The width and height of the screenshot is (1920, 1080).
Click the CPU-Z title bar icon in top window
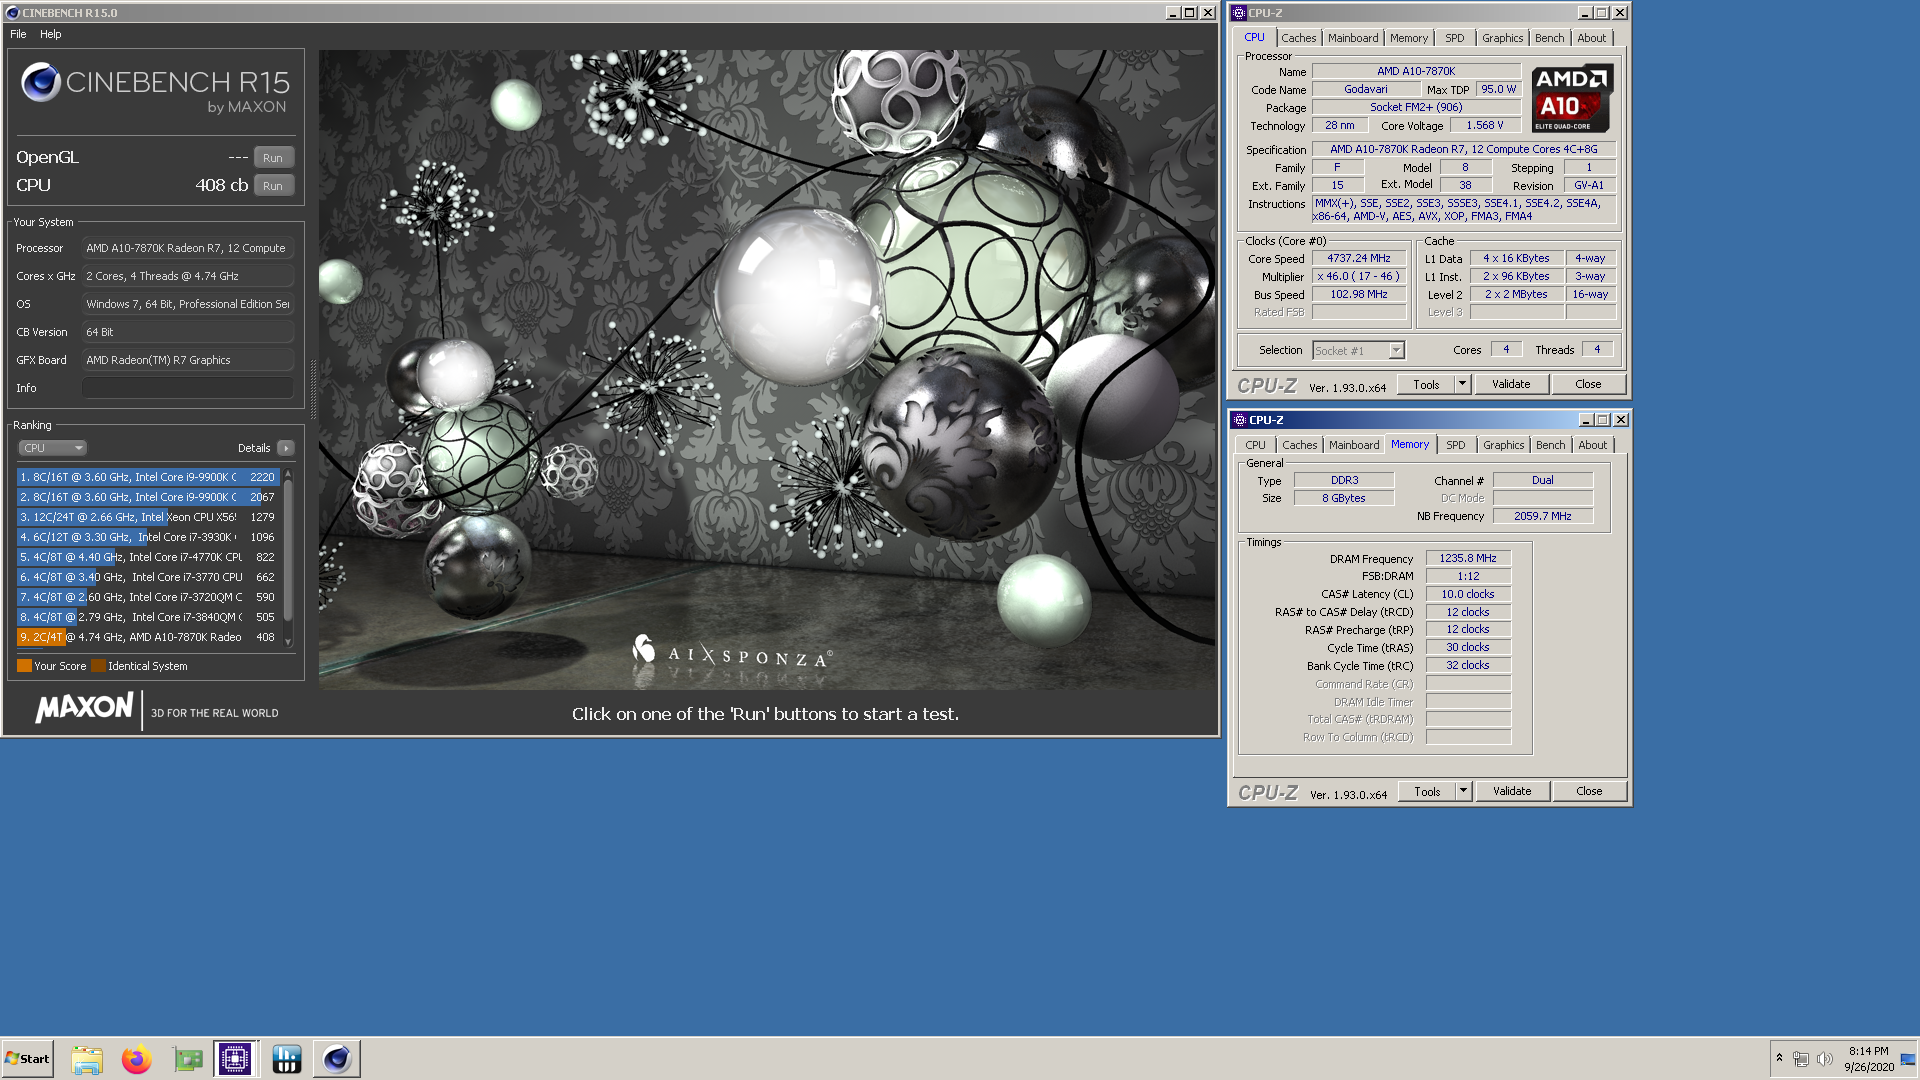(1240, 13)
